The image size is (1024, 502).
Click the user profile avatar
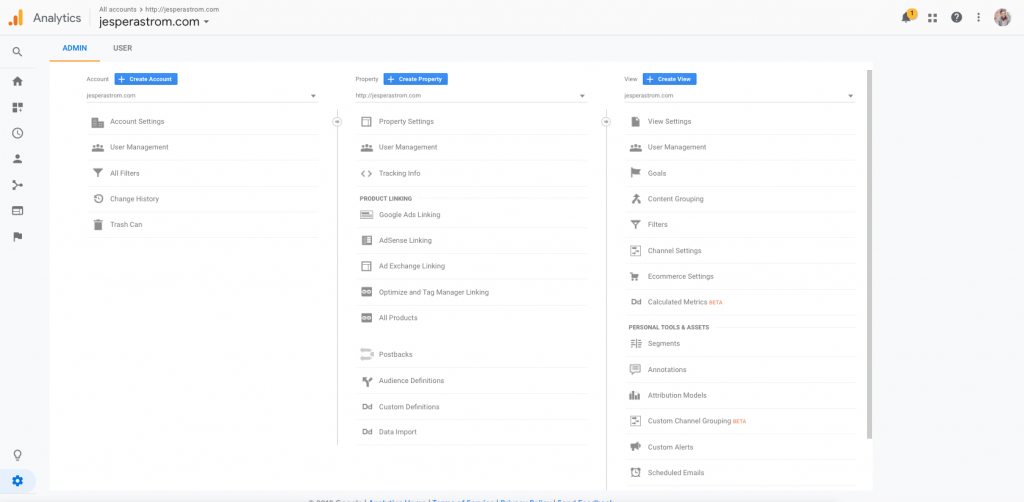coord(1002,18)
